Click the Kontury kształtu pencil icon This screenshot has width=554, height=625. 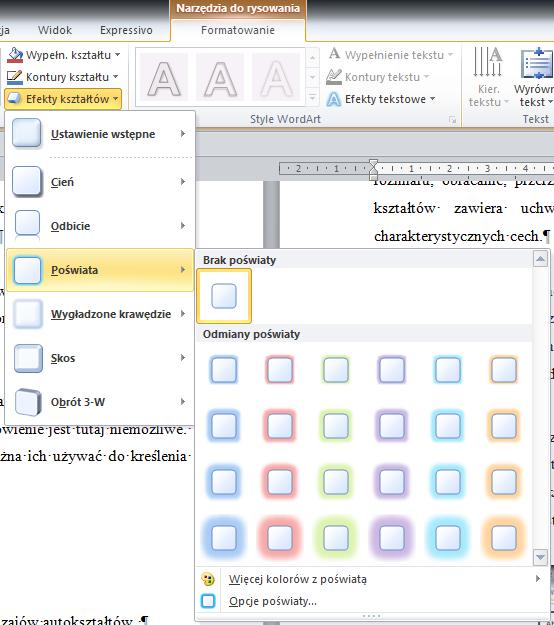[x=15, y=77]
